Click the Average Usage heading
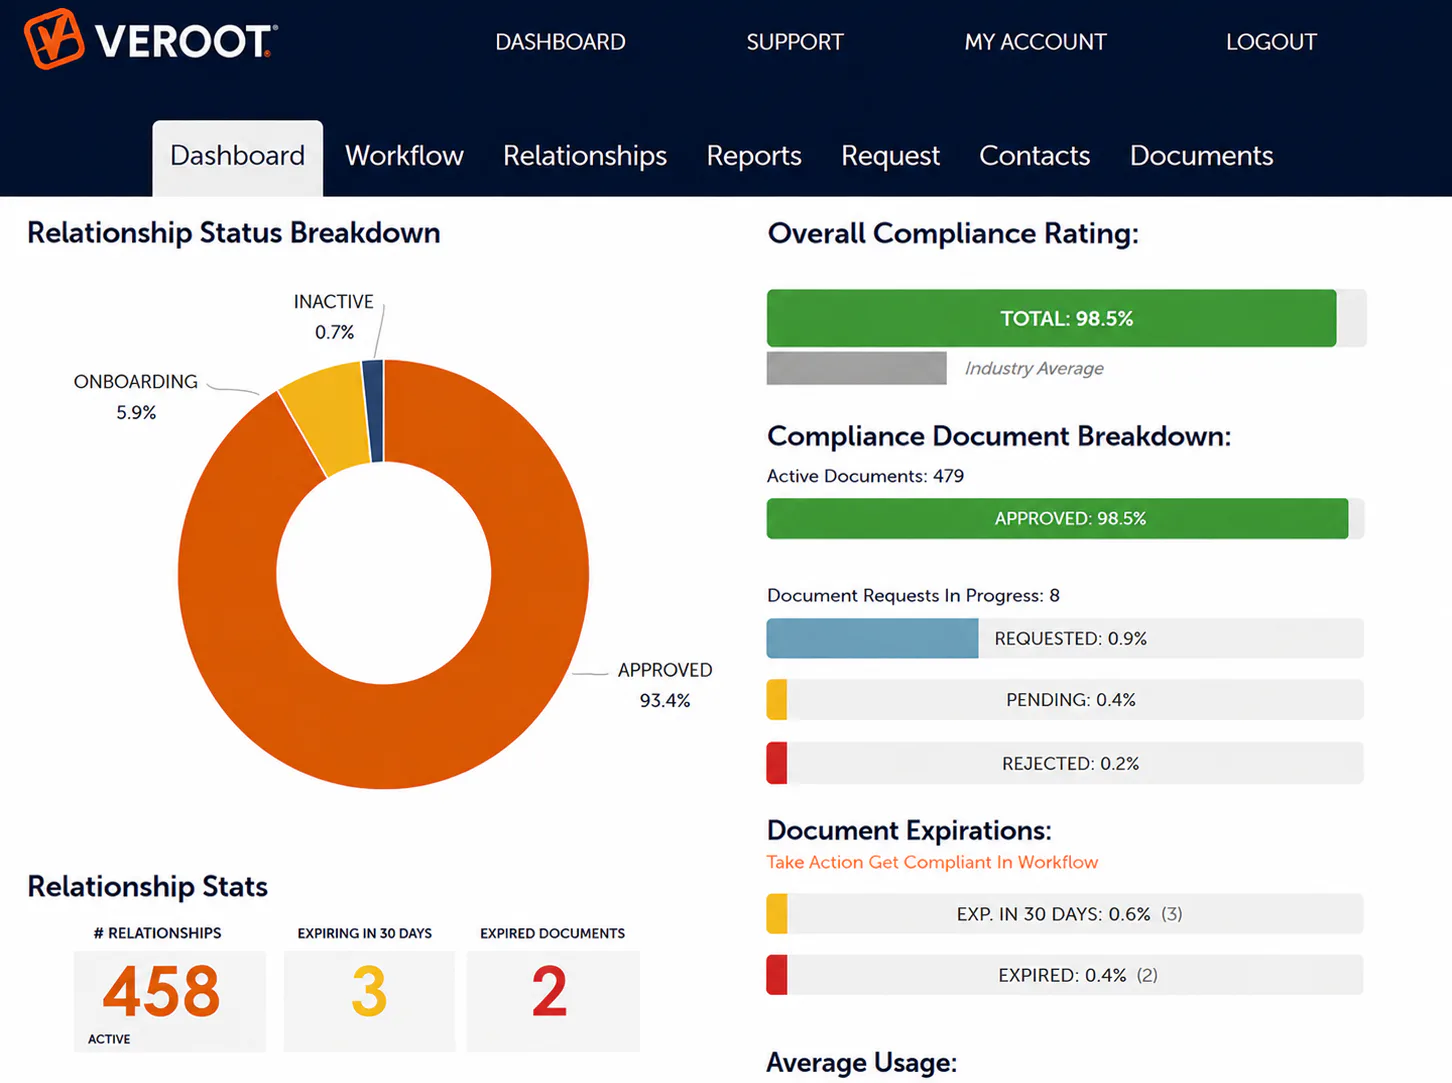 tap(861, 1063)
